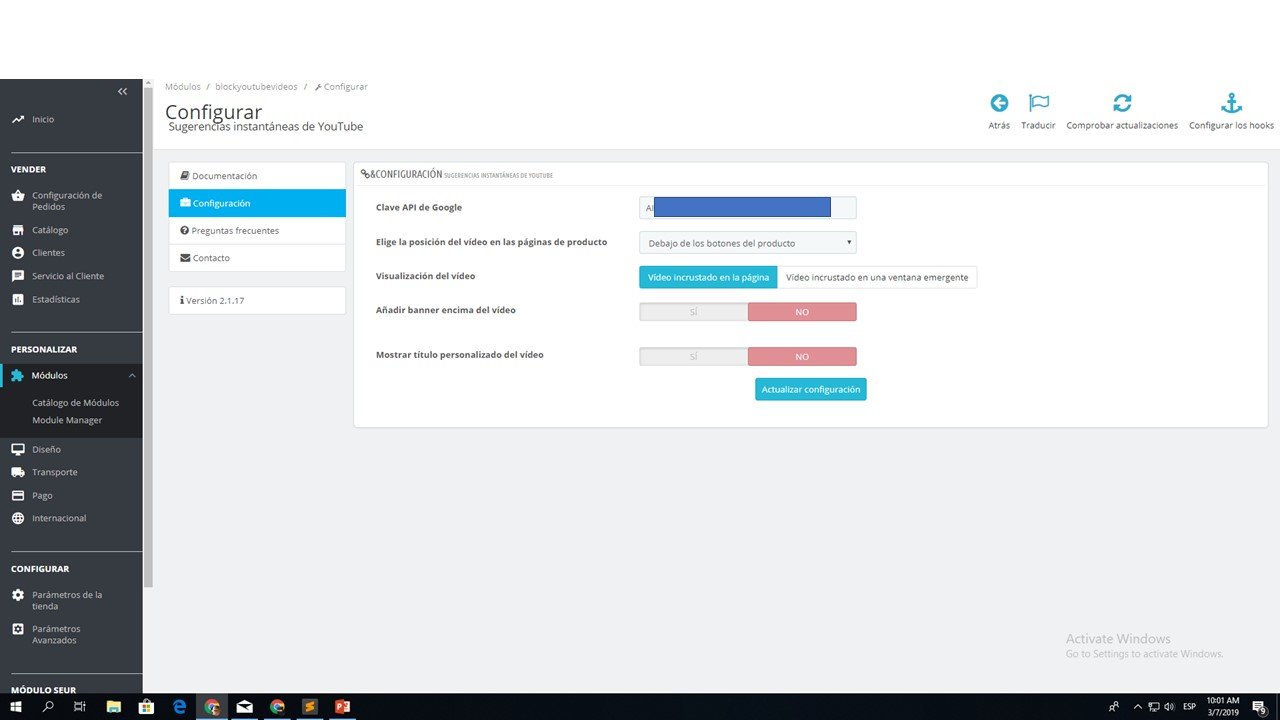
Task: Open the Contacto tab
Action: pyautogui.click(x=257, y=258)
